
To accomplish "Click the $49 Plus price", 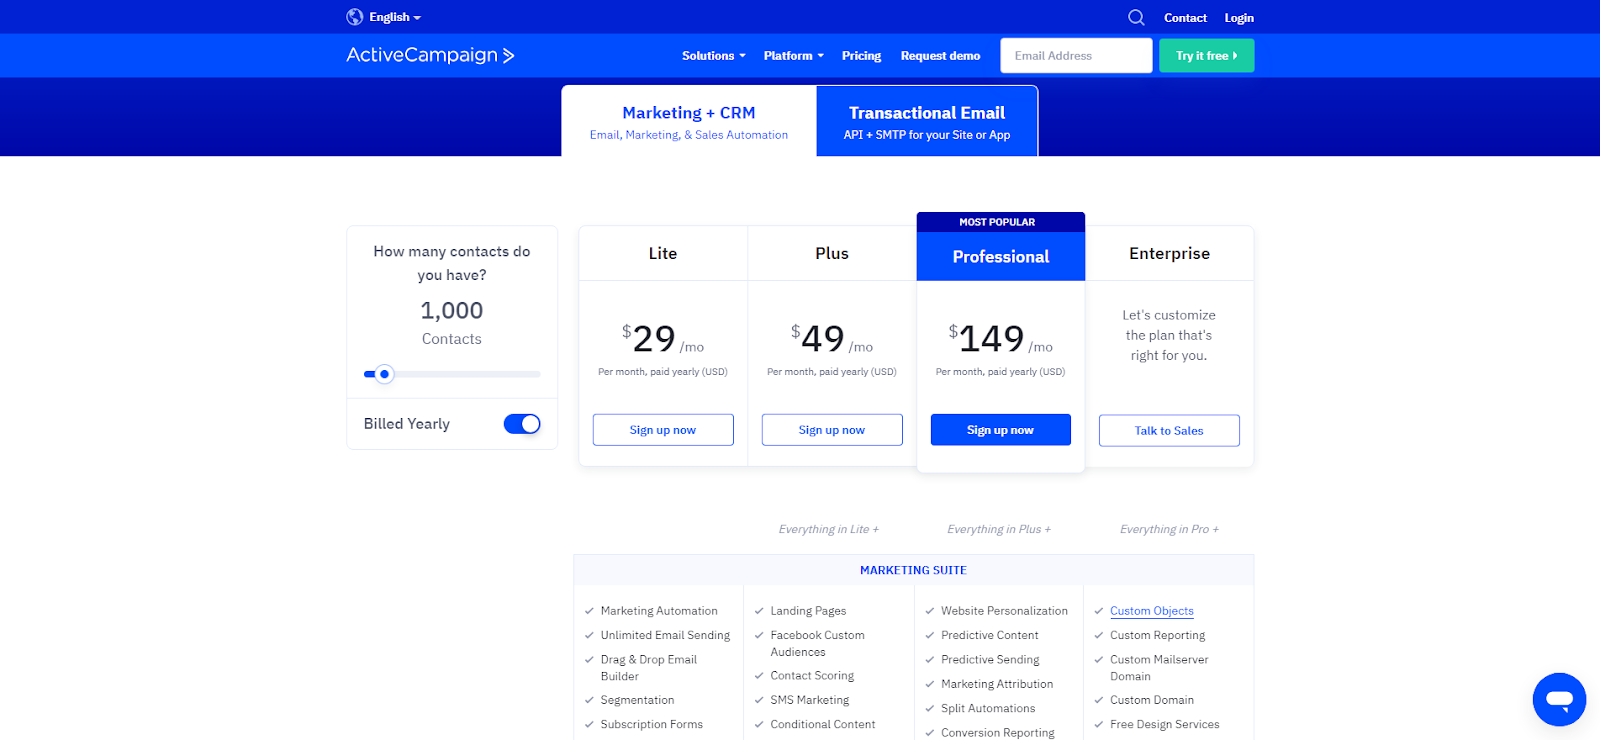I will [832, 339].
